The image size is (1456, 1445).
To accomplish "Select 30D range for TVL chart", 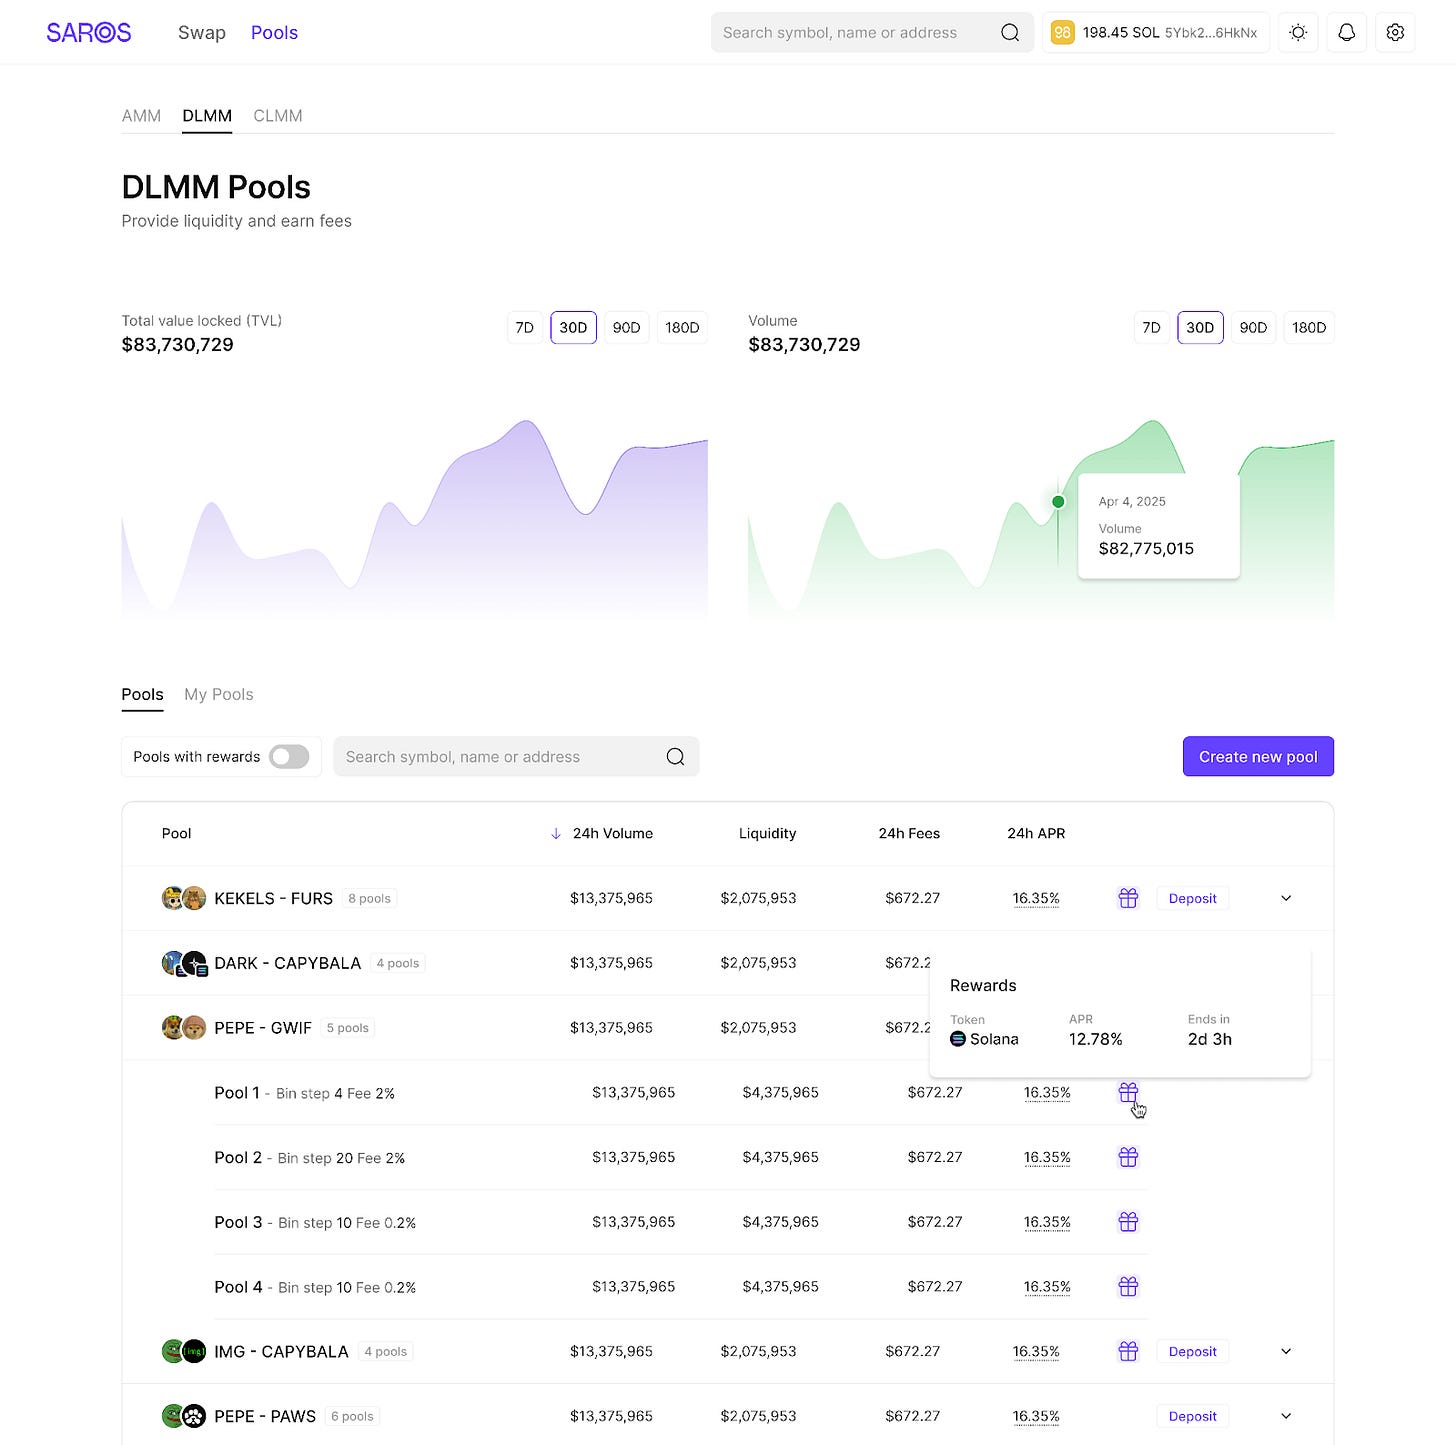I will pyautogui.click(x=573, y=328).
